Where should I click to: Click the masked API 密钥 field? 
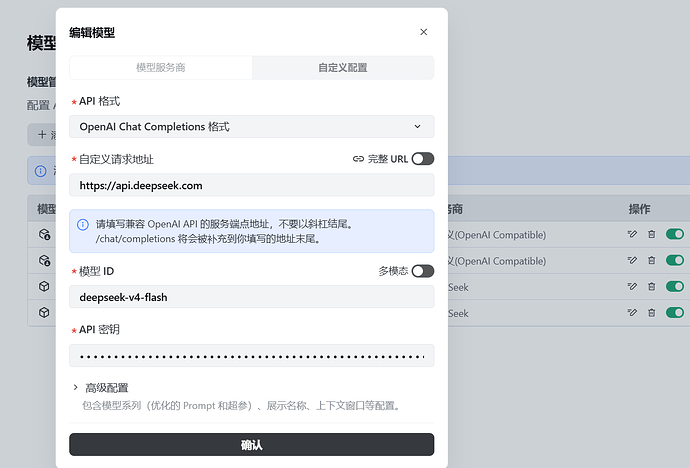tap(251, 355)
